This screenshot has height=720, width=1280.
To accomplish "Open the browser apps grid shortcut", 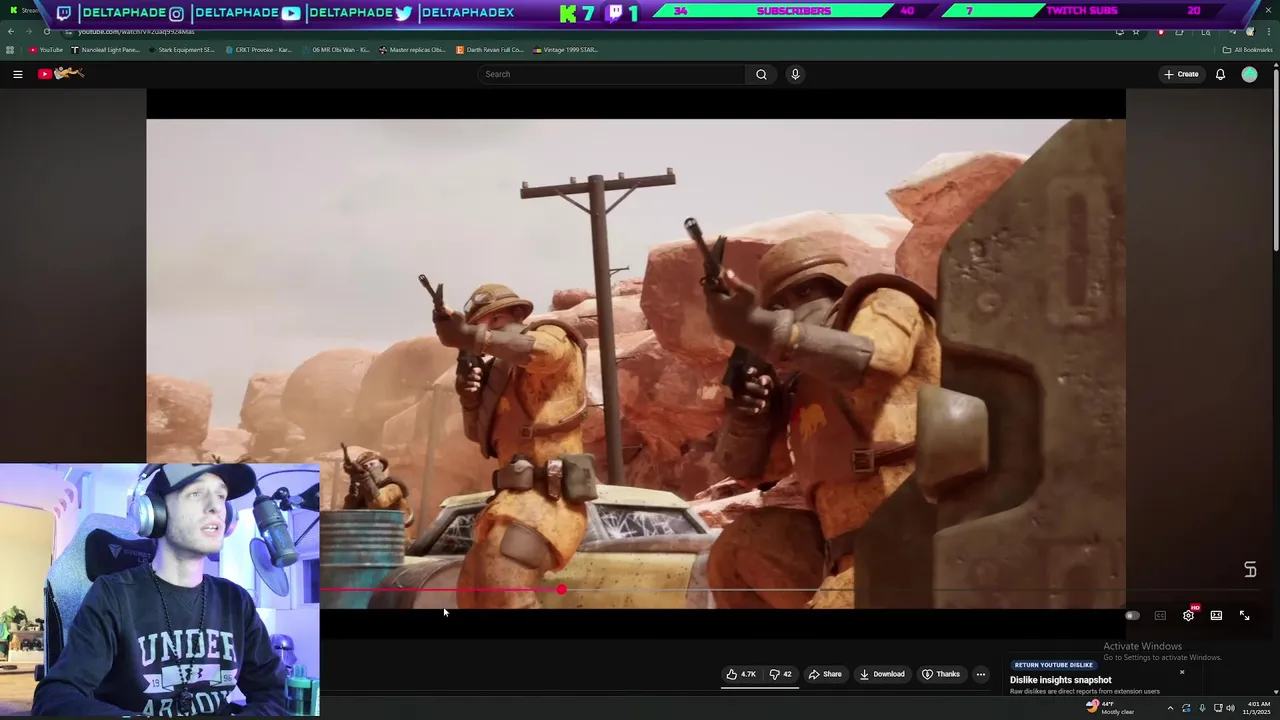I will pos(10,50).
